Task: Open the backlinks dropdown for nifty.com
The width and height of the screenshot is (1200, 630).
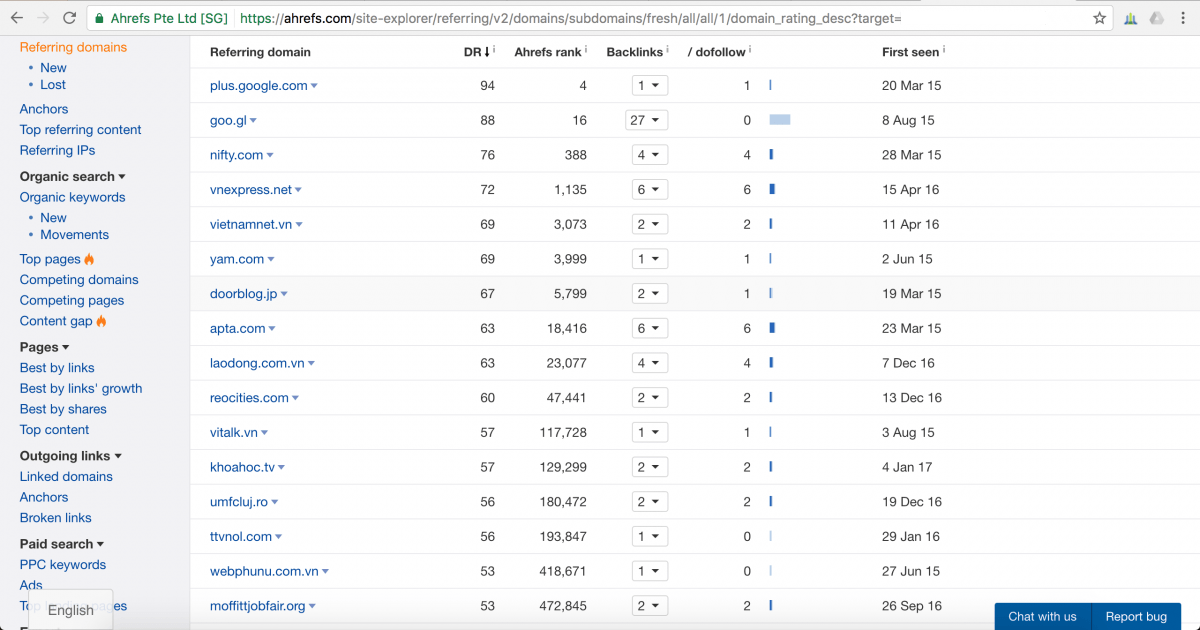Action: (650, 155)
